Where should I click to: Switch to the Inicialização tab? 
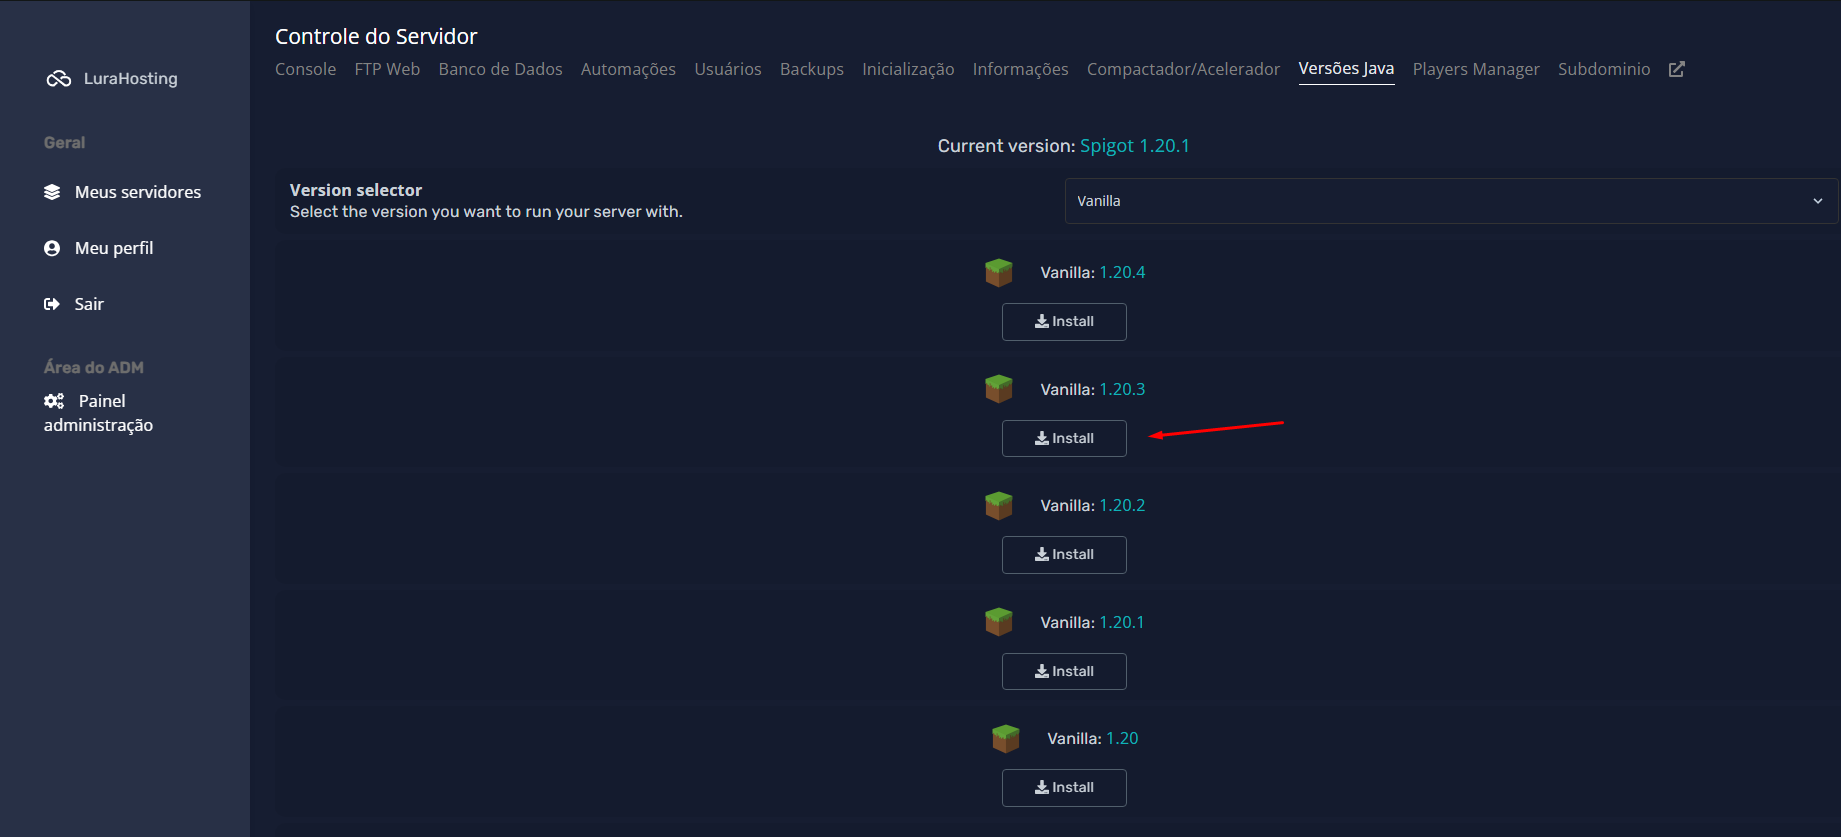(908, 69)
